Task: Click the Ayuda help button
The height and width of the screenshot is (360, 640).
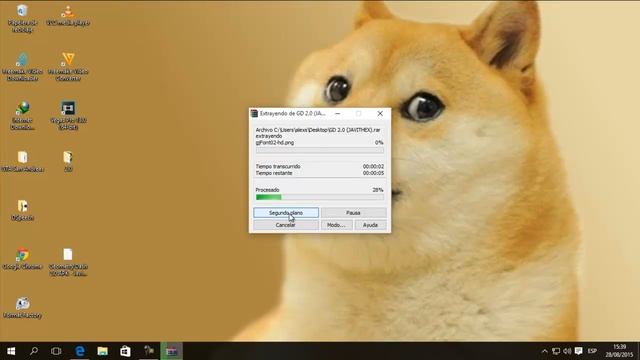Action: (370, 225)
